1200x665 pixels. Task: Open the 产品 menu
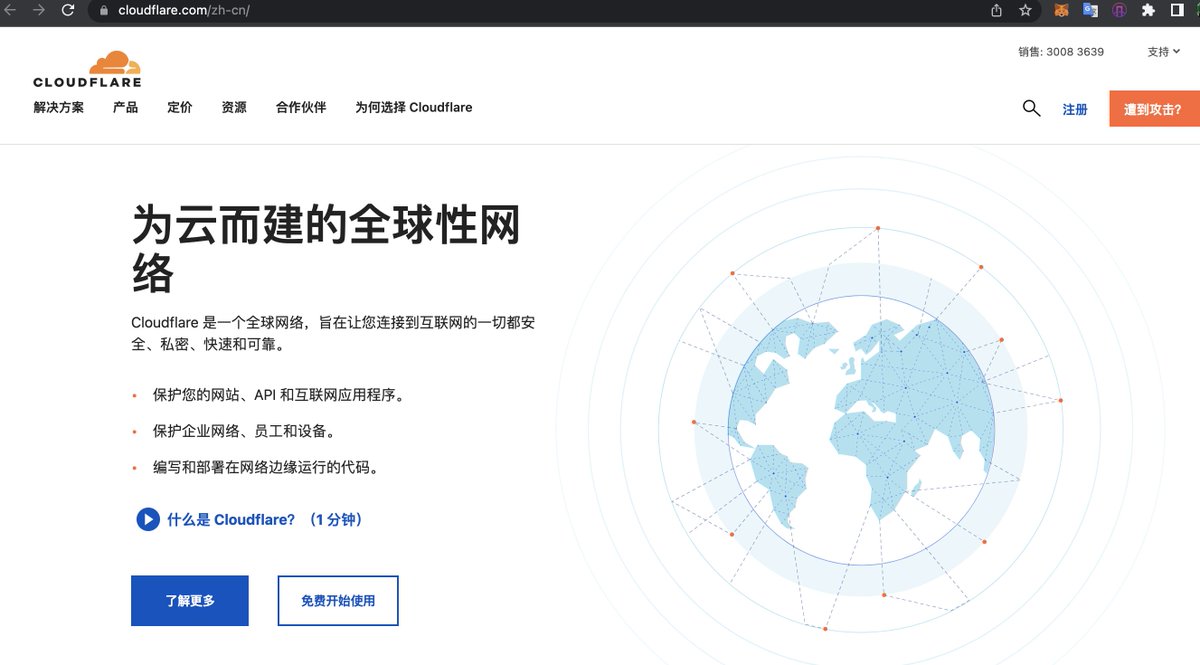coord(126,107)
